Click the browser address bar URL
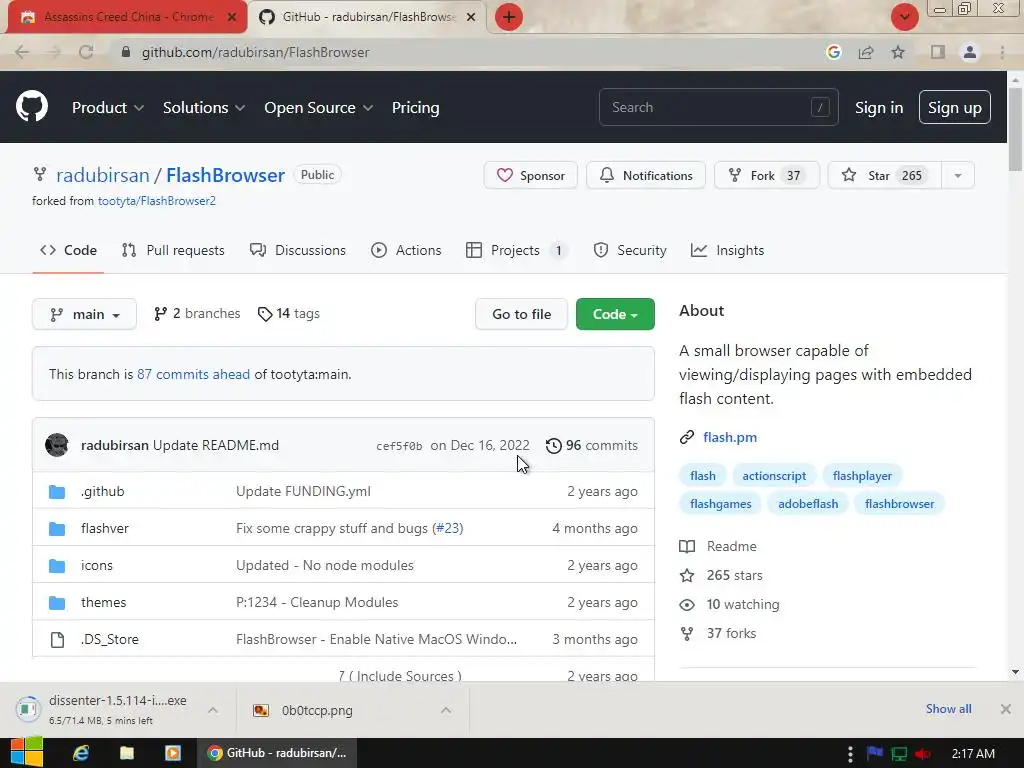 point(255,52)
